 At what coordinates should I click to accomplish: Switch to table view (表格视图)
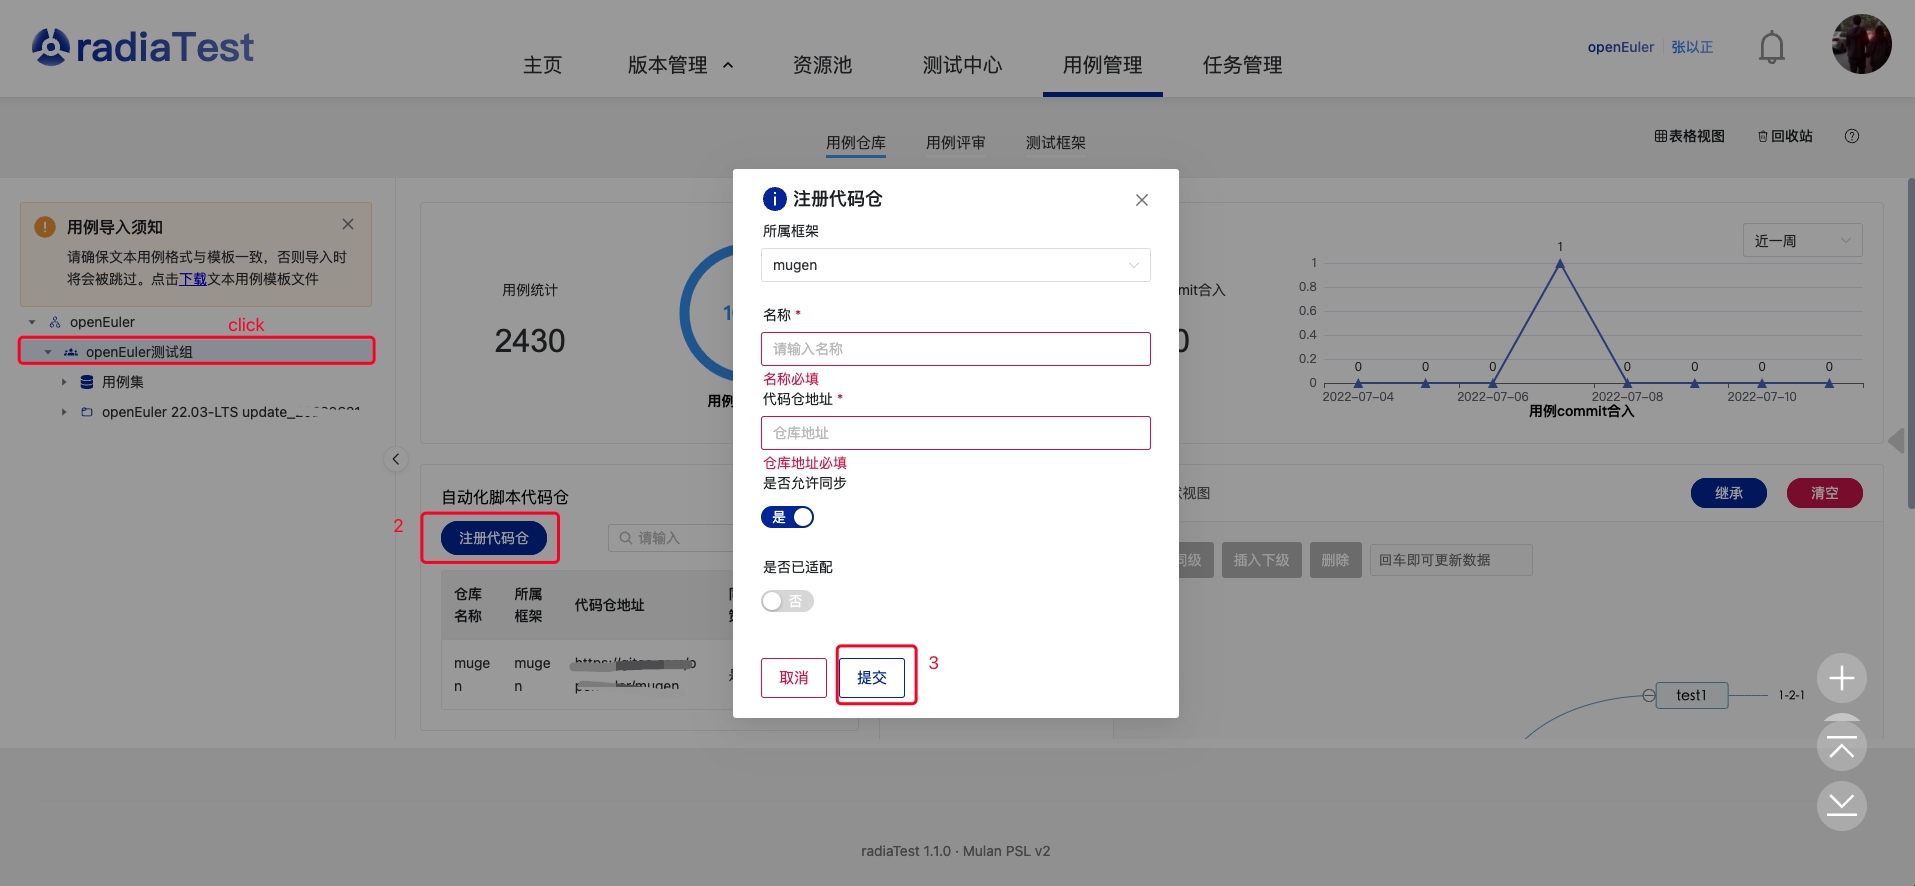1689,136
